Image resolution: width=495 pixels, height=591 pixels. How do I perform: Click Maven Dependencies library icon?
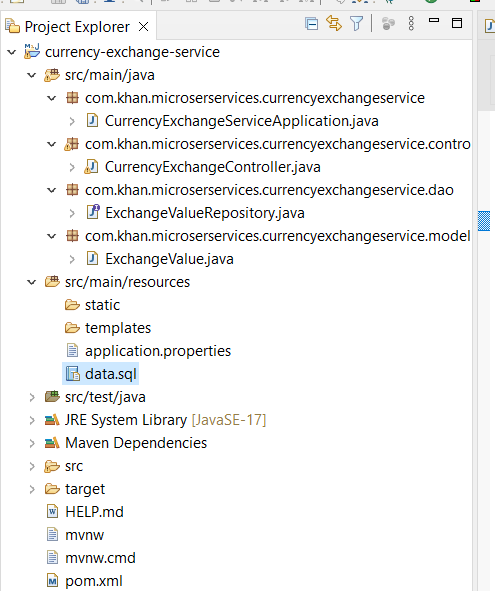pos(52,443)
